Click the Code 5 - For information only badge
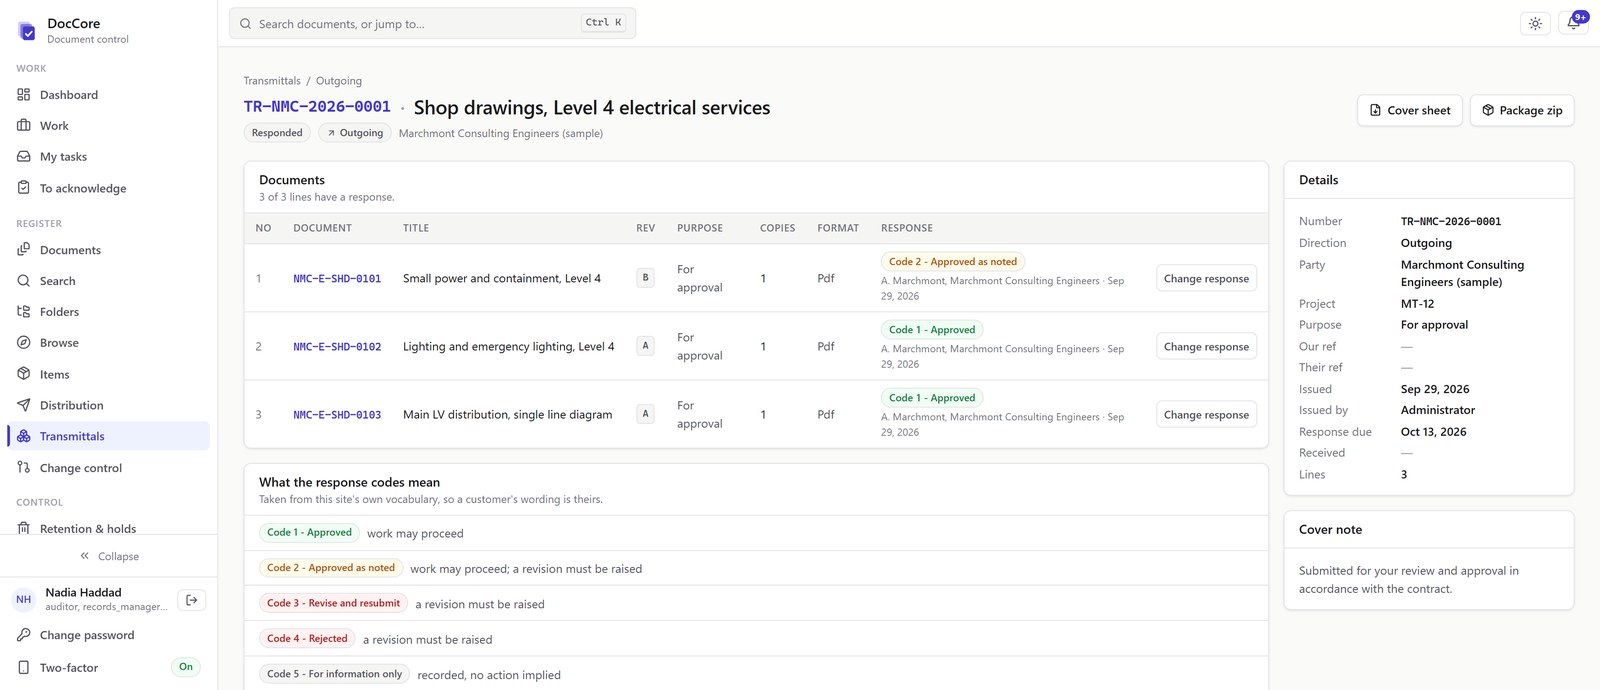This screenshot has width=1600, height=690. 334,674
